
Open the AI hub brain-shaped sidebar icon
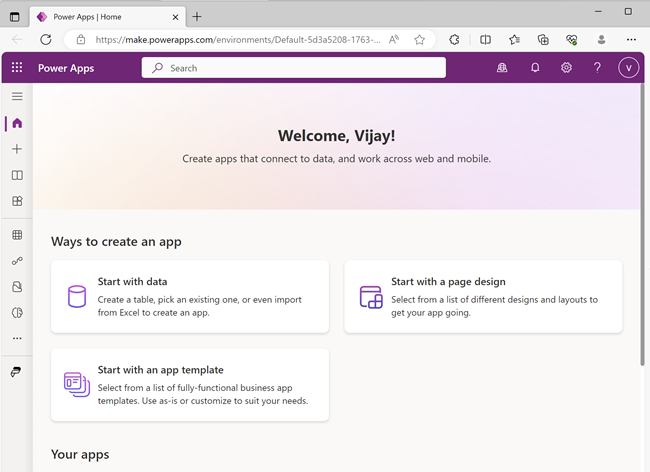17,313
